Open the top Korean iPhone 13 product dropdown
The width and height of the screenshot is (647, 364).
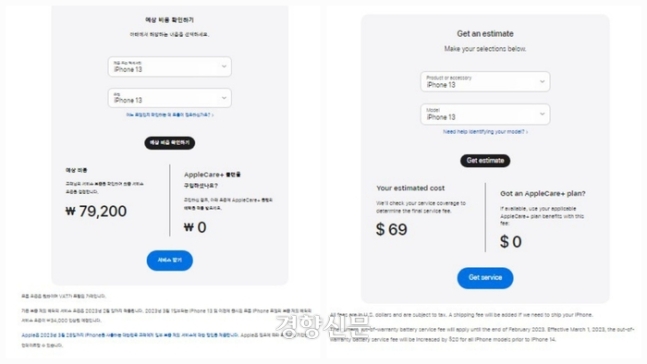170,66
